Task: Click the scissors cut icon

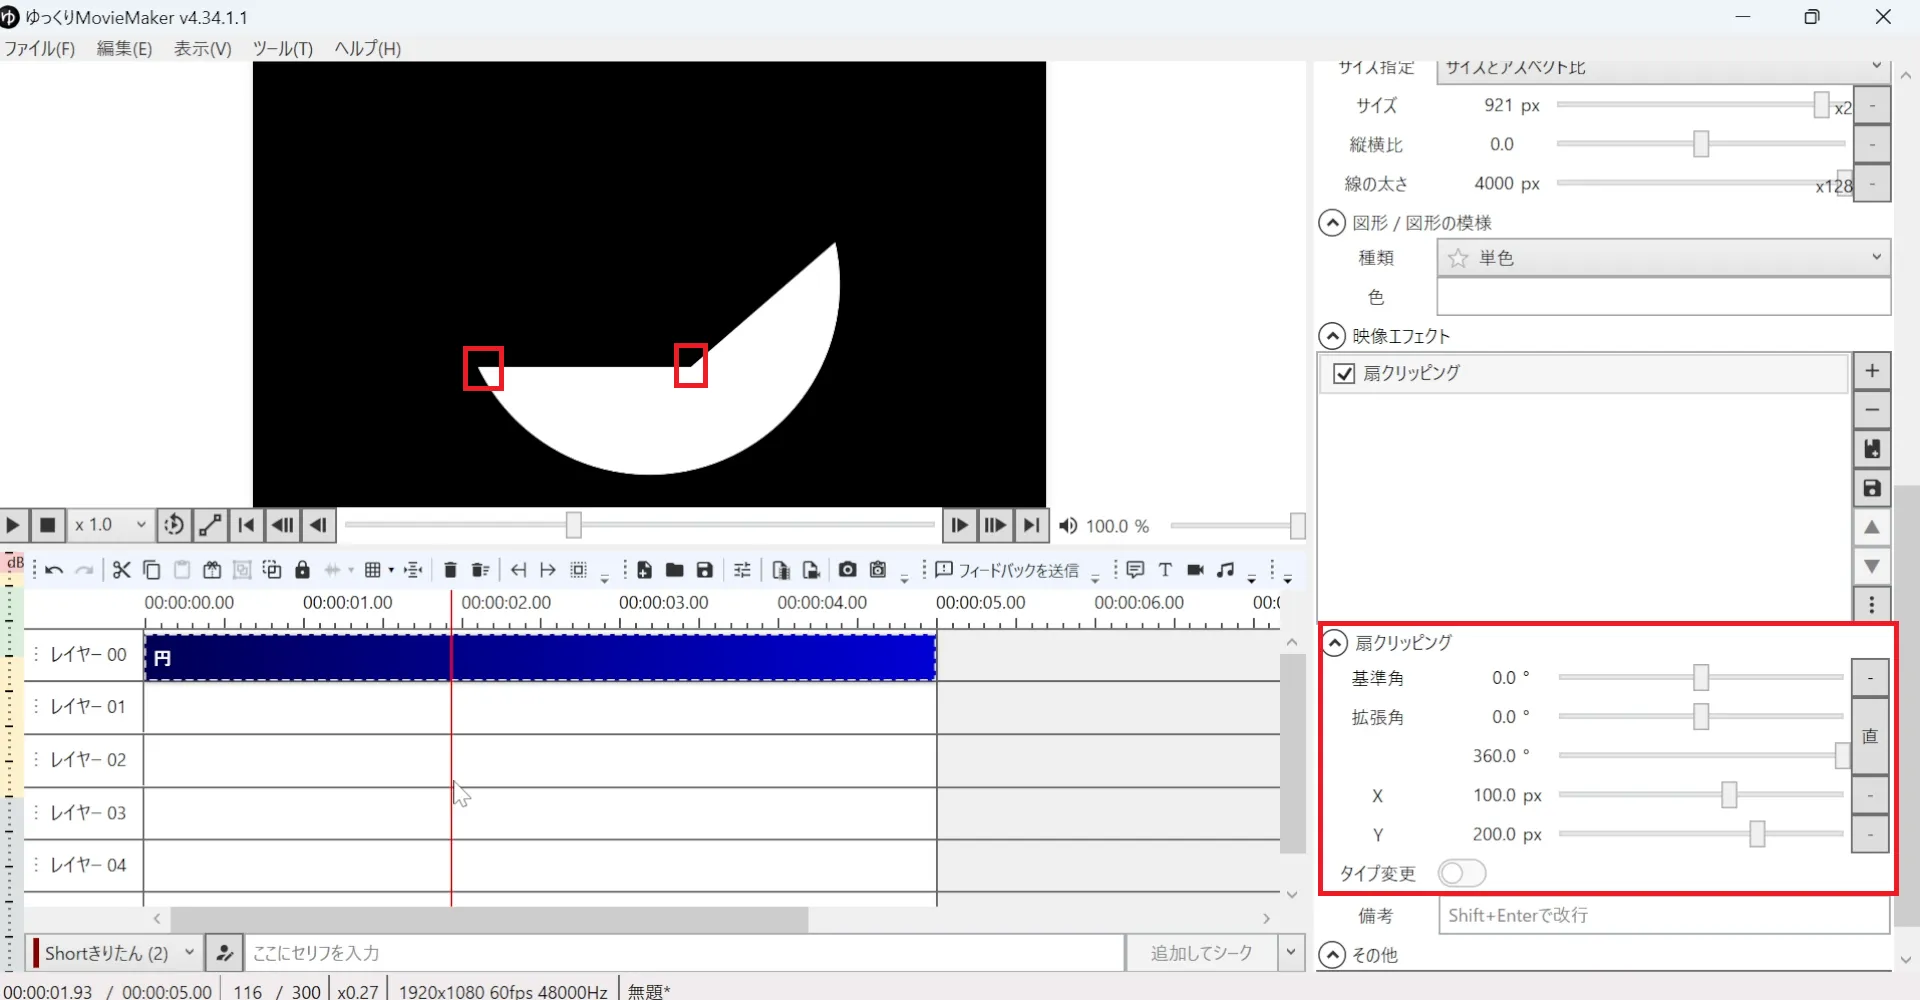Action: [122, 570]
